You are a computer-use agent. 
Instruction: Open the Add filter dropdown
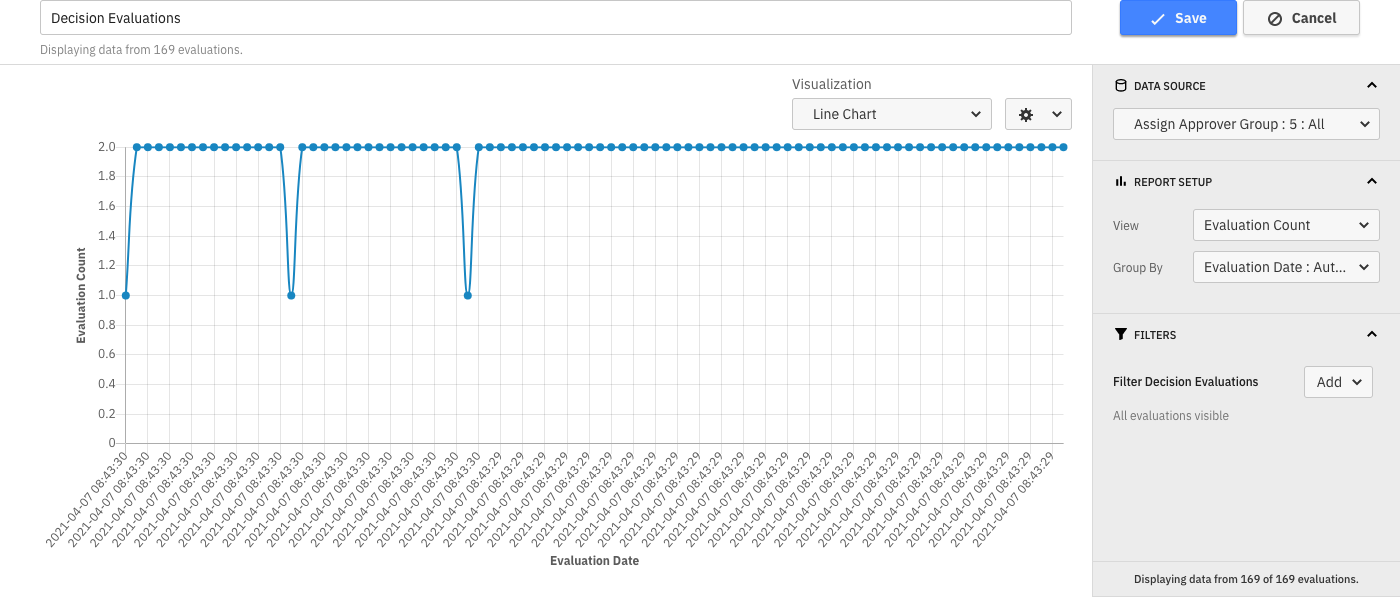coord(1338,382)
